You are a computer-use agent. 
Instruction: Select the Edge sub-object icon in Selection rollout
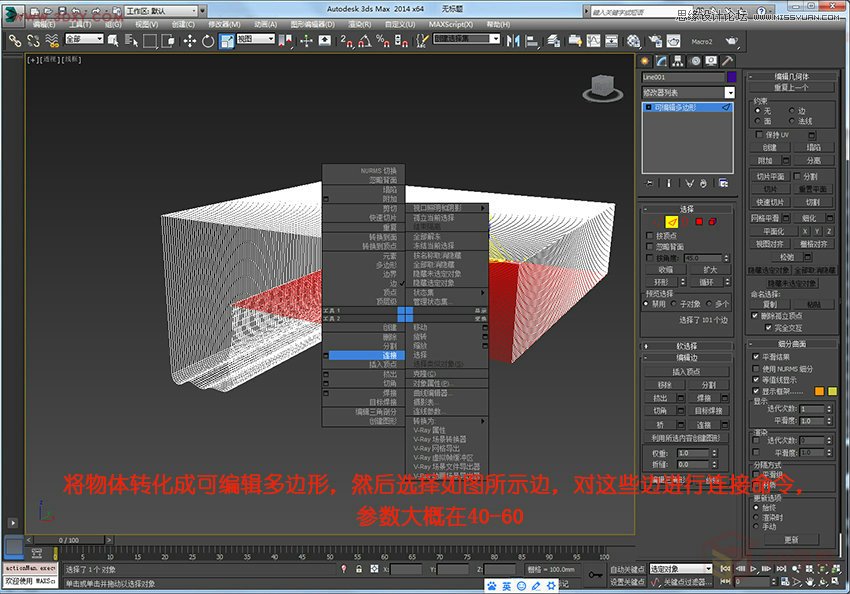[x=671, y=221]
